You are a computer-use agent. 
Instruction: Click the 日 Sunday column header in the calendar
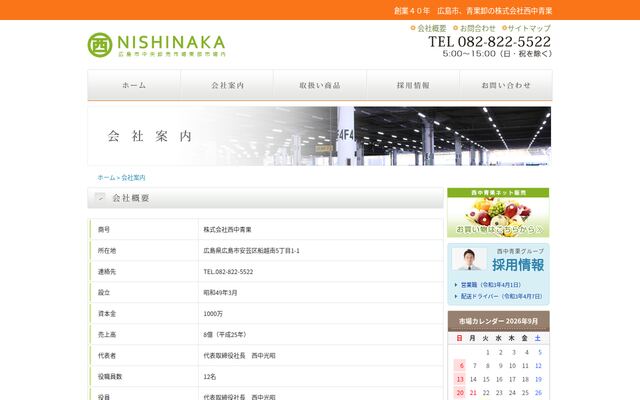pos(460,338)
